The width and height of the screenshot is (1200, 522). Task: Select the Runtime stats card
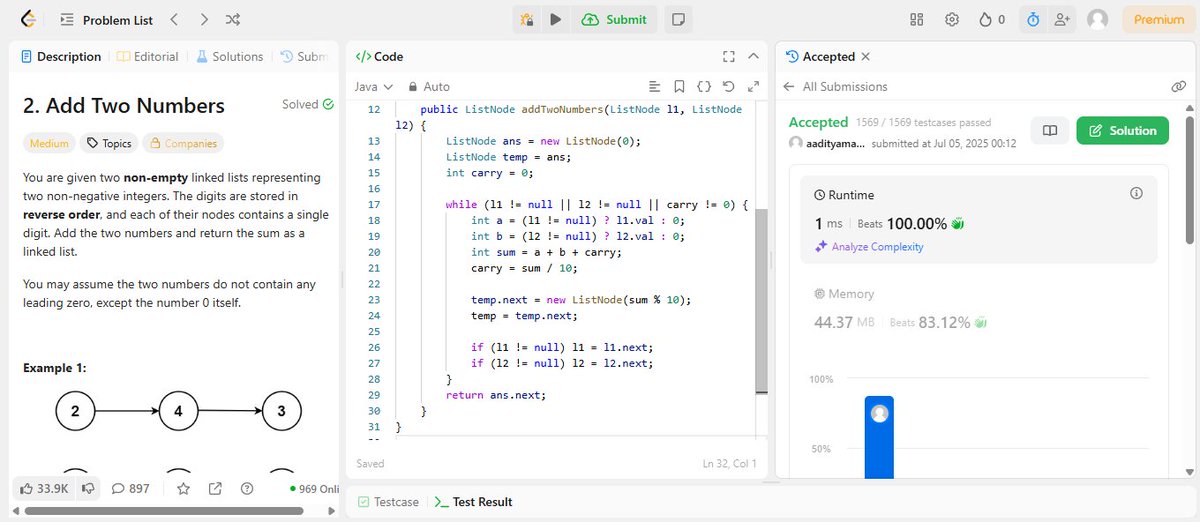click(x=978, y=220)
